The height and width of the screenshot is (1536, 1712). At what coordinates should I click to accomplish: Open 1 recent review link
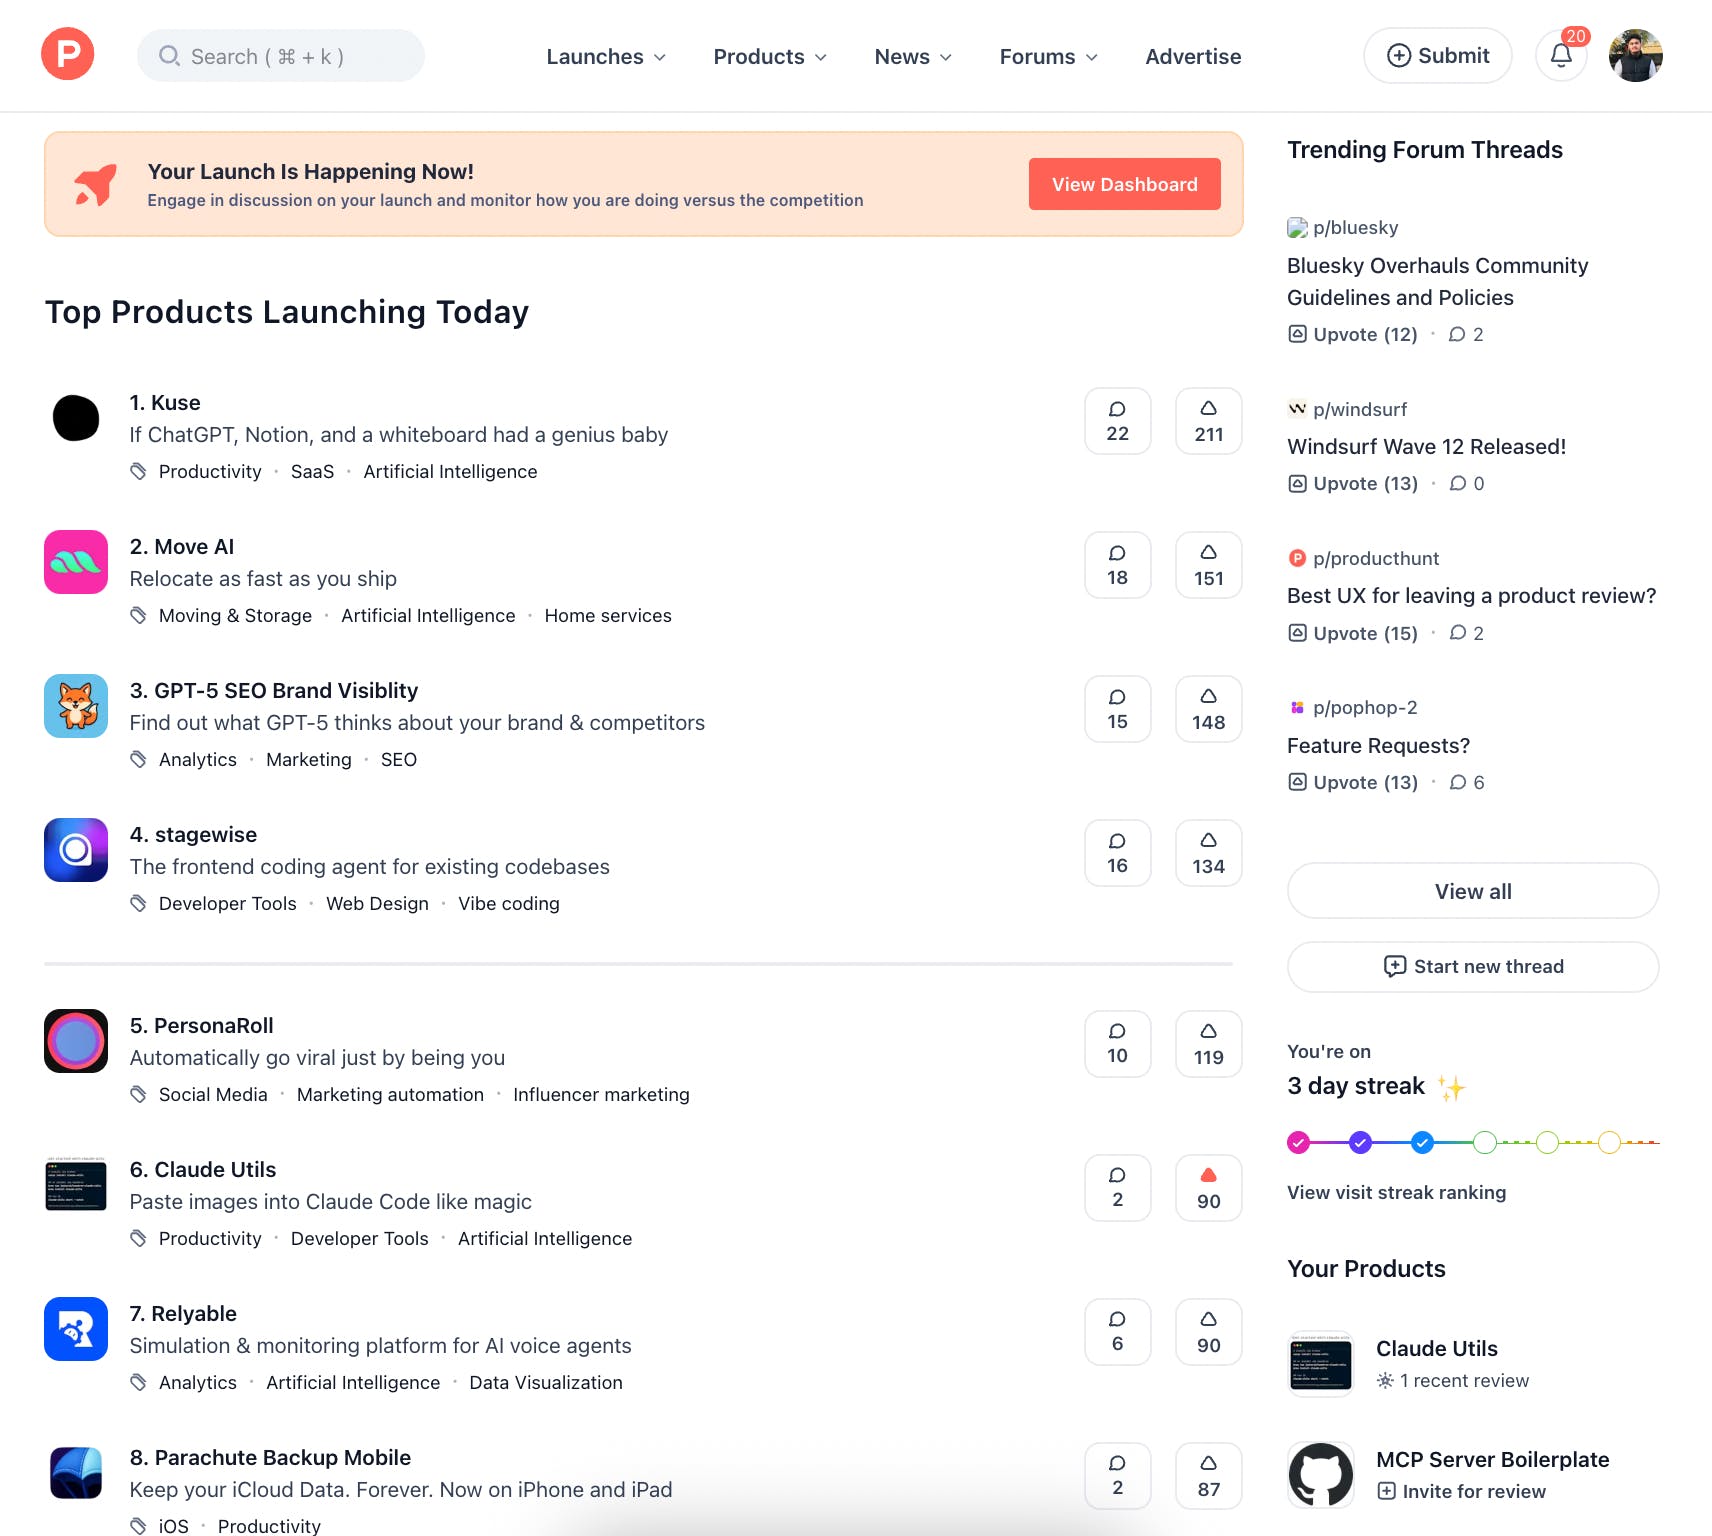1453,1380
